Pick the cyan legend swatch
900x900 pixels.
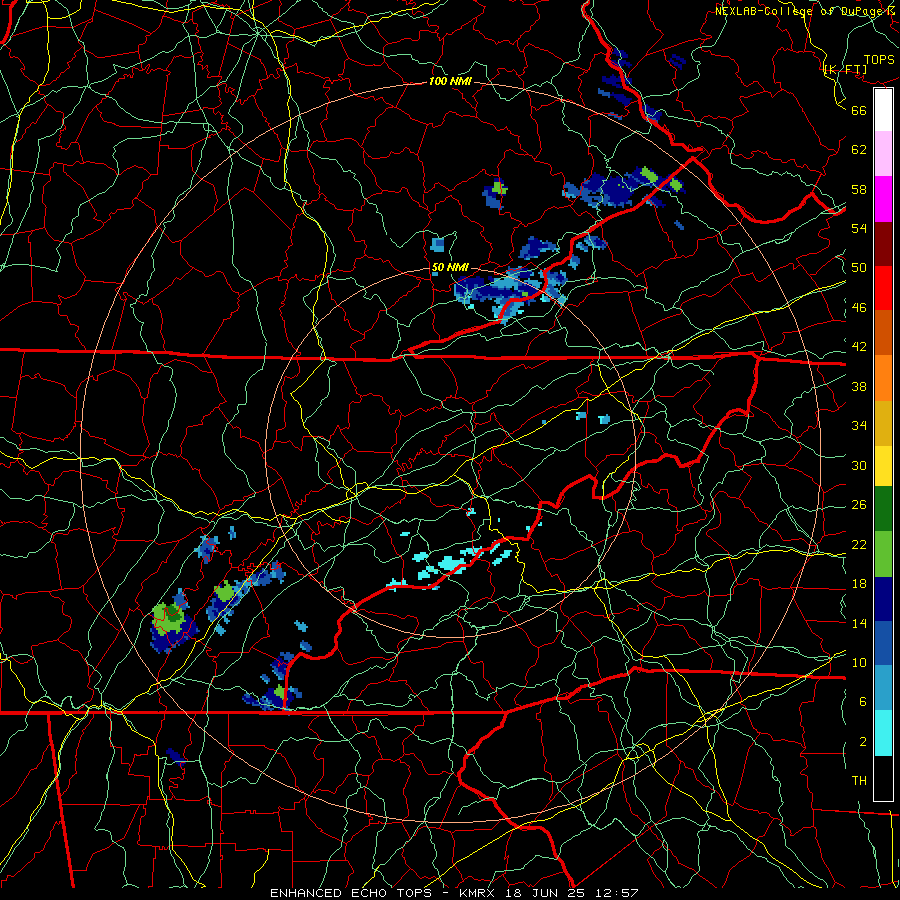click(x=883, y=733)
